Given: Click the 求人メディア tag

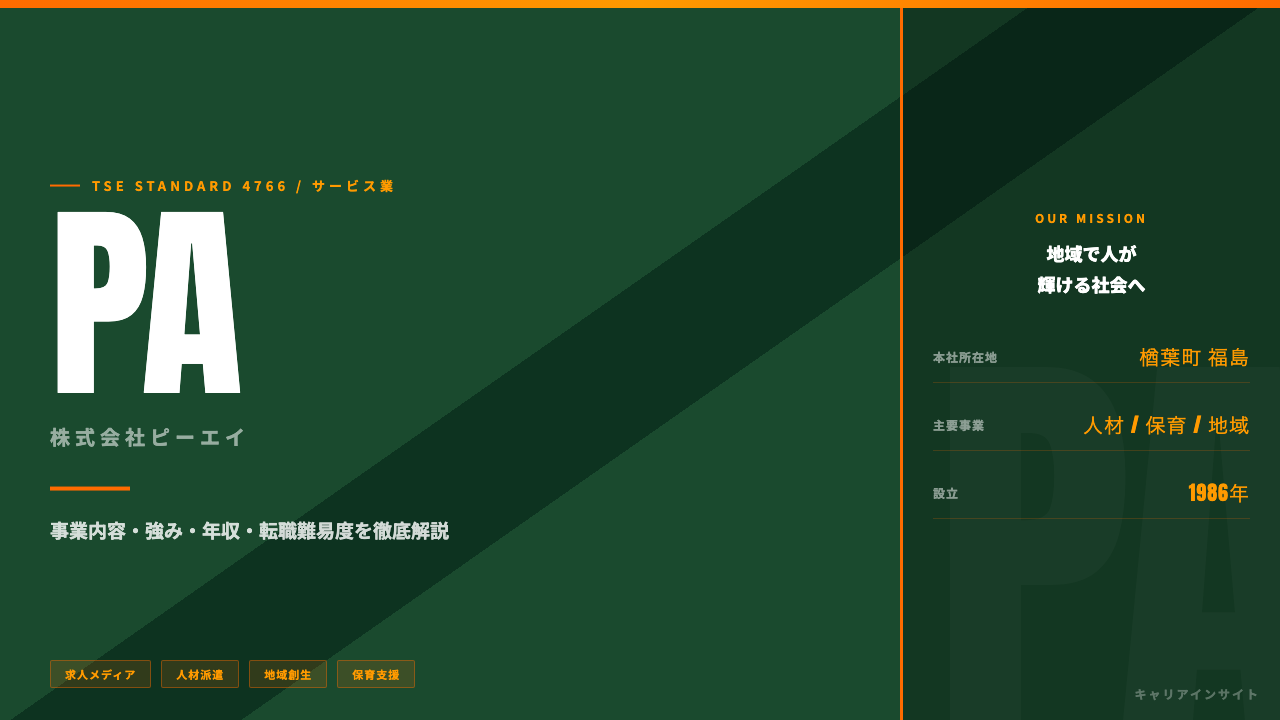Looking at the screenshot, I should (100, 674).
